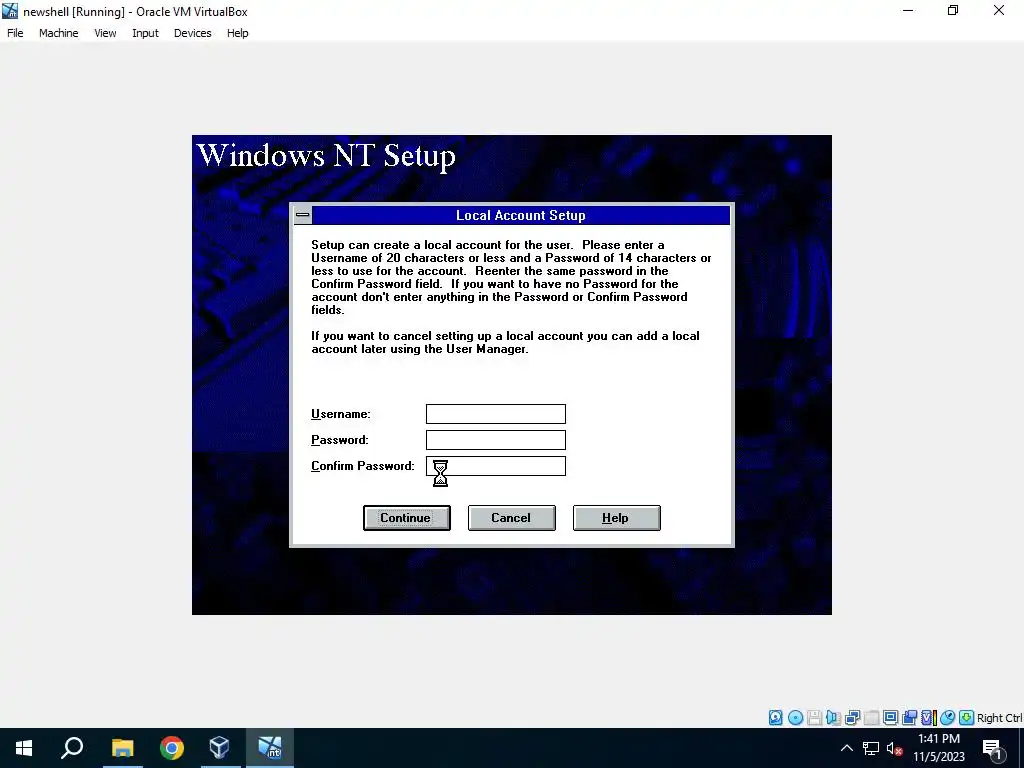This screenshot has height=768, width=1024.
Task: Open the File menu in VirtualBox
Action: coord(15,33)
